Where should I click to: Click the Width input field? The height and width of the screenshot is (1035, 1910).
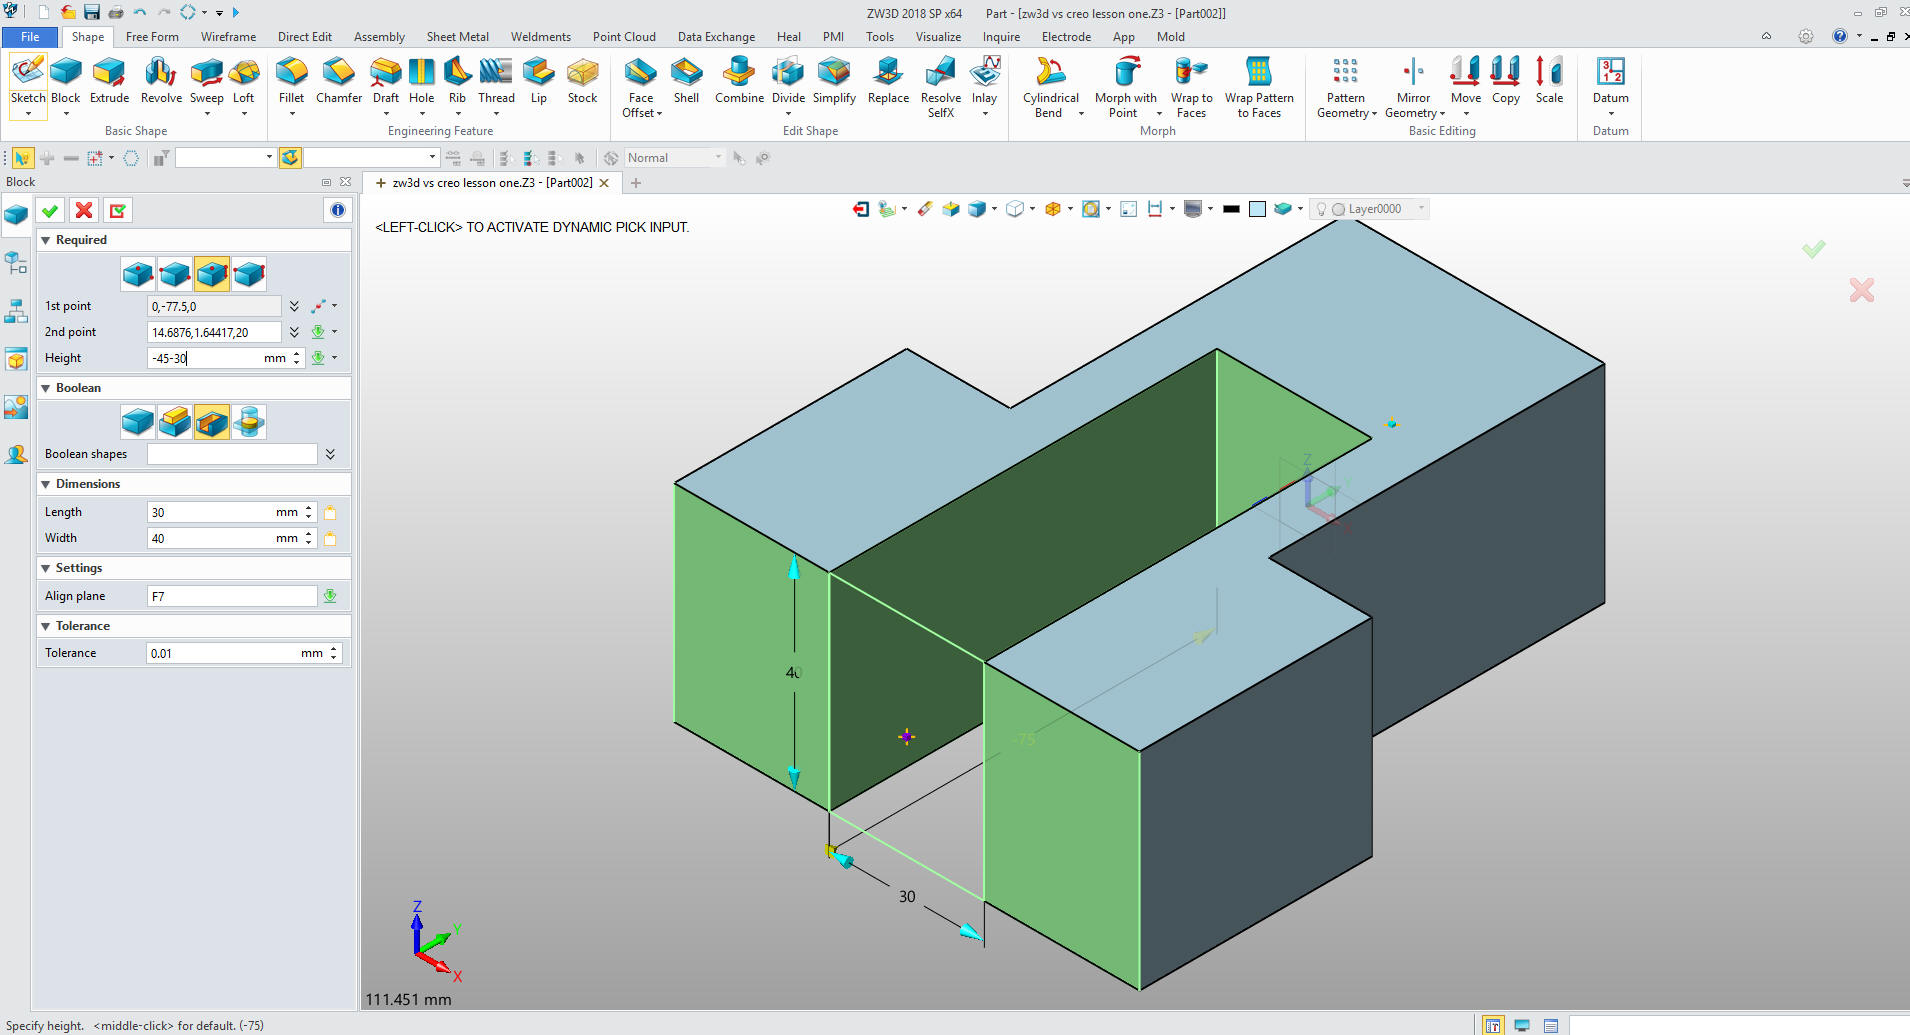(x=210, y=538)
